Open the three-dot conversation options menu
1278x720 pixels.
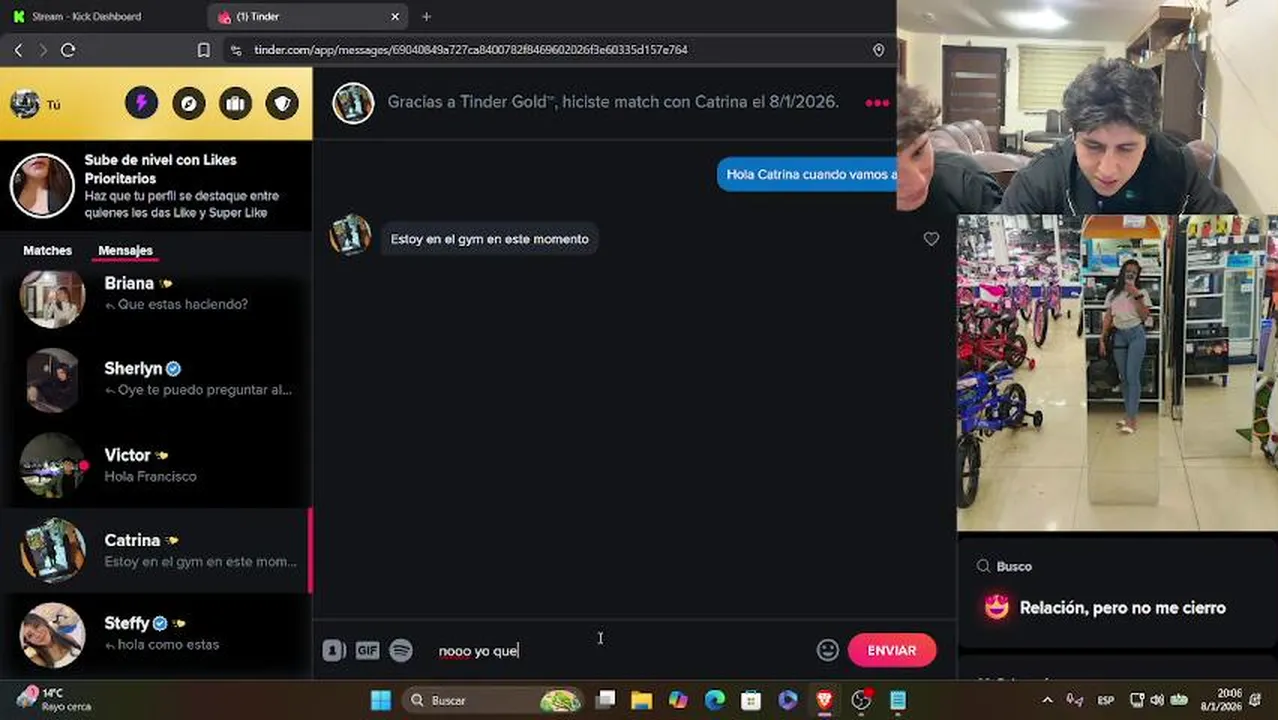tap(877, 103)
